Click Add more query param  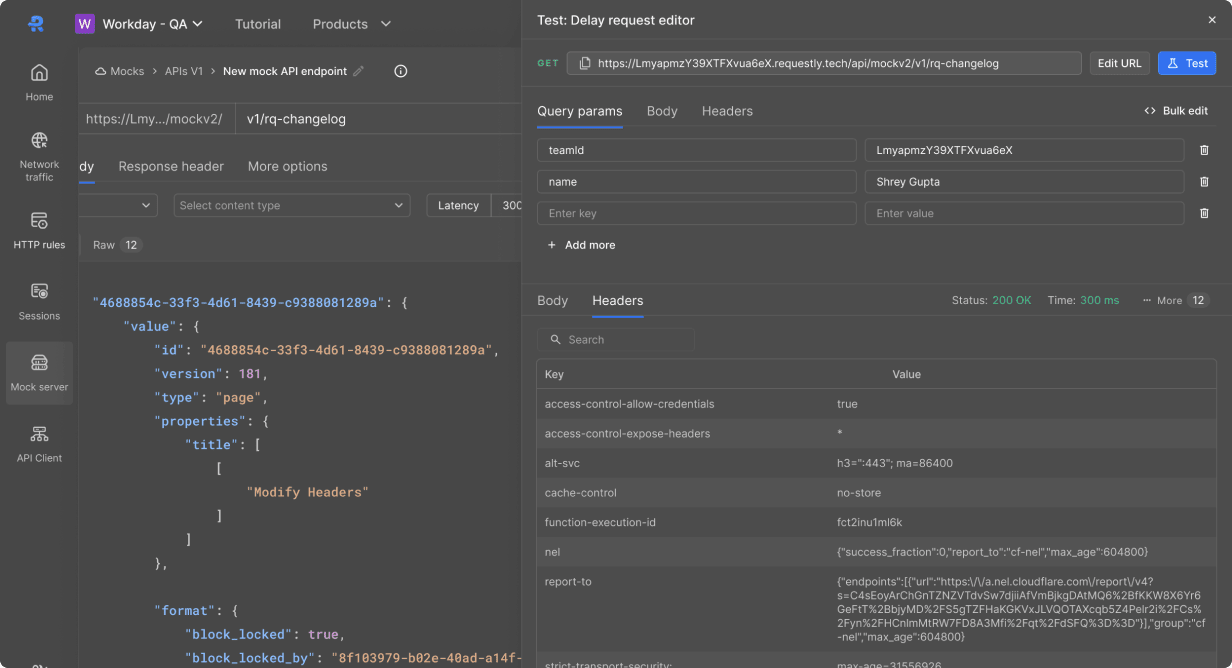coord(581,245)
